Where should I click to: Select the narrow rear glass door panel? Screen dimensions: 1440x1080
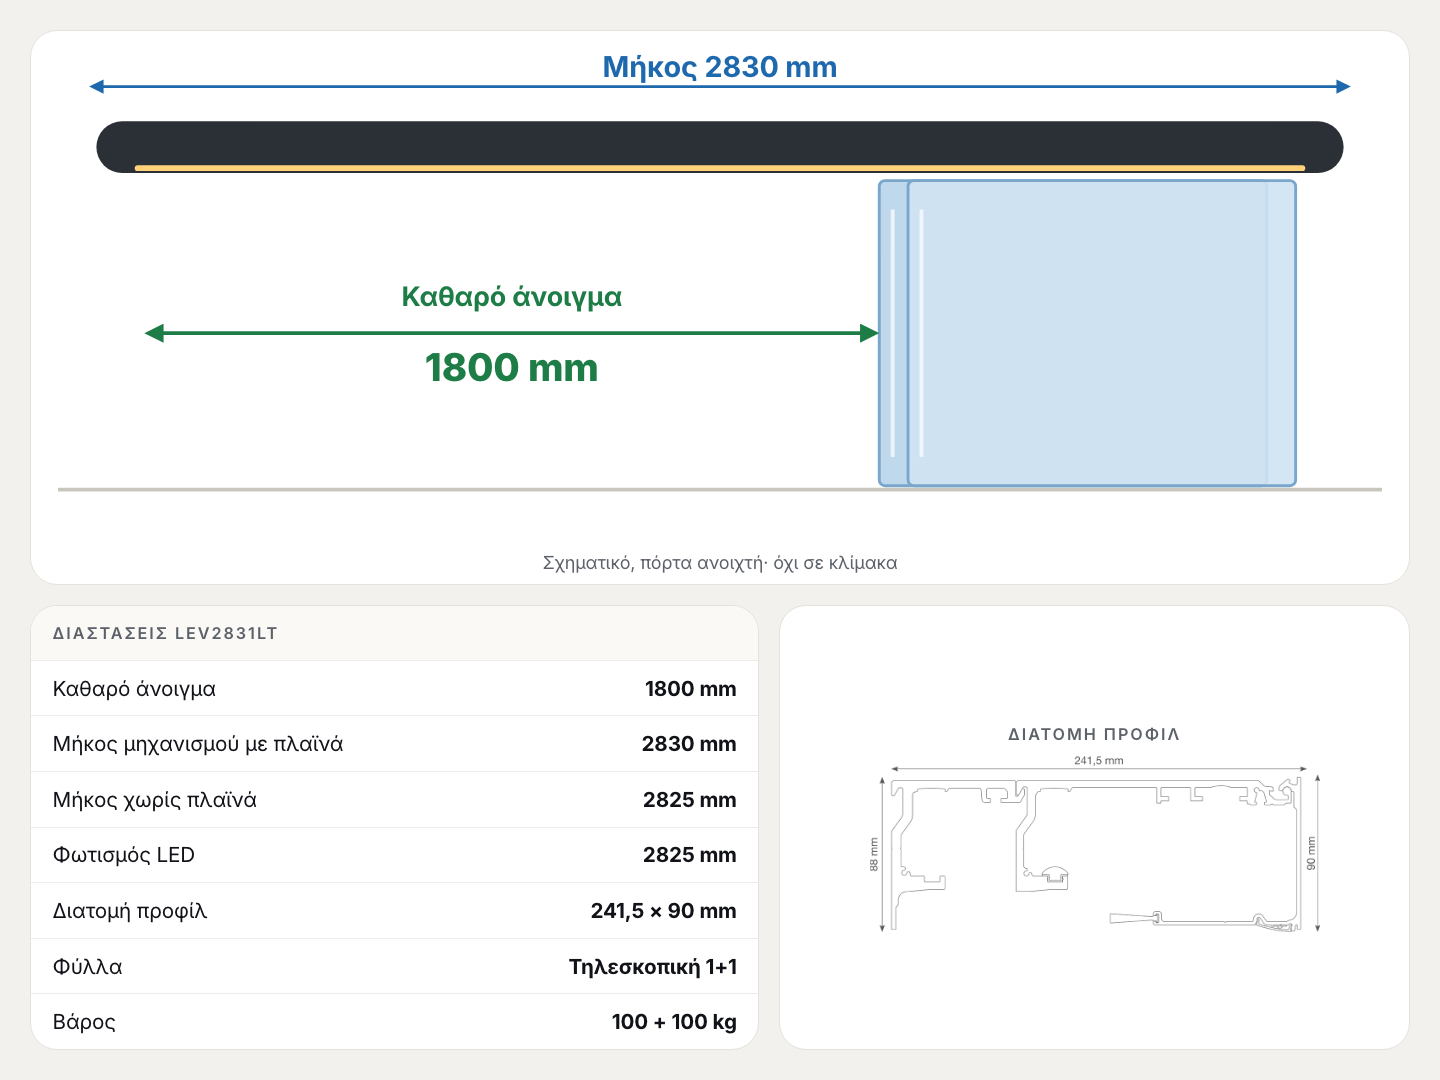click(x=893, y=333)
